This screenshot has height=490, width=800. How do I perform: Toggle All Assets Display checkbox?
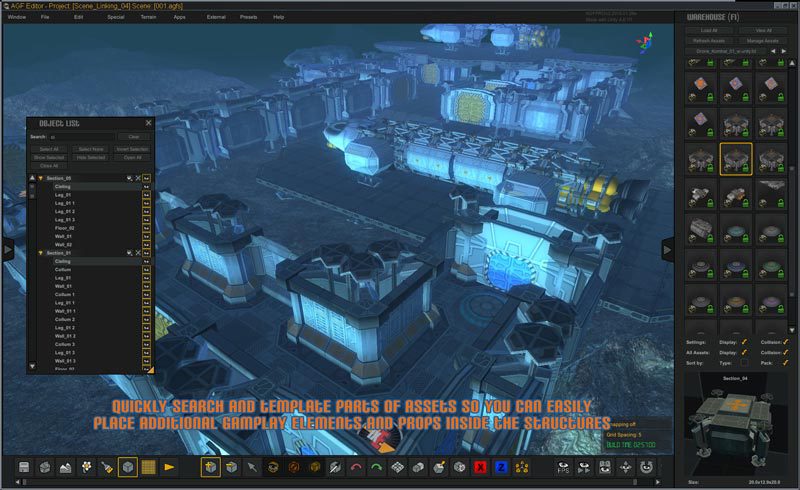click(744, 352)
